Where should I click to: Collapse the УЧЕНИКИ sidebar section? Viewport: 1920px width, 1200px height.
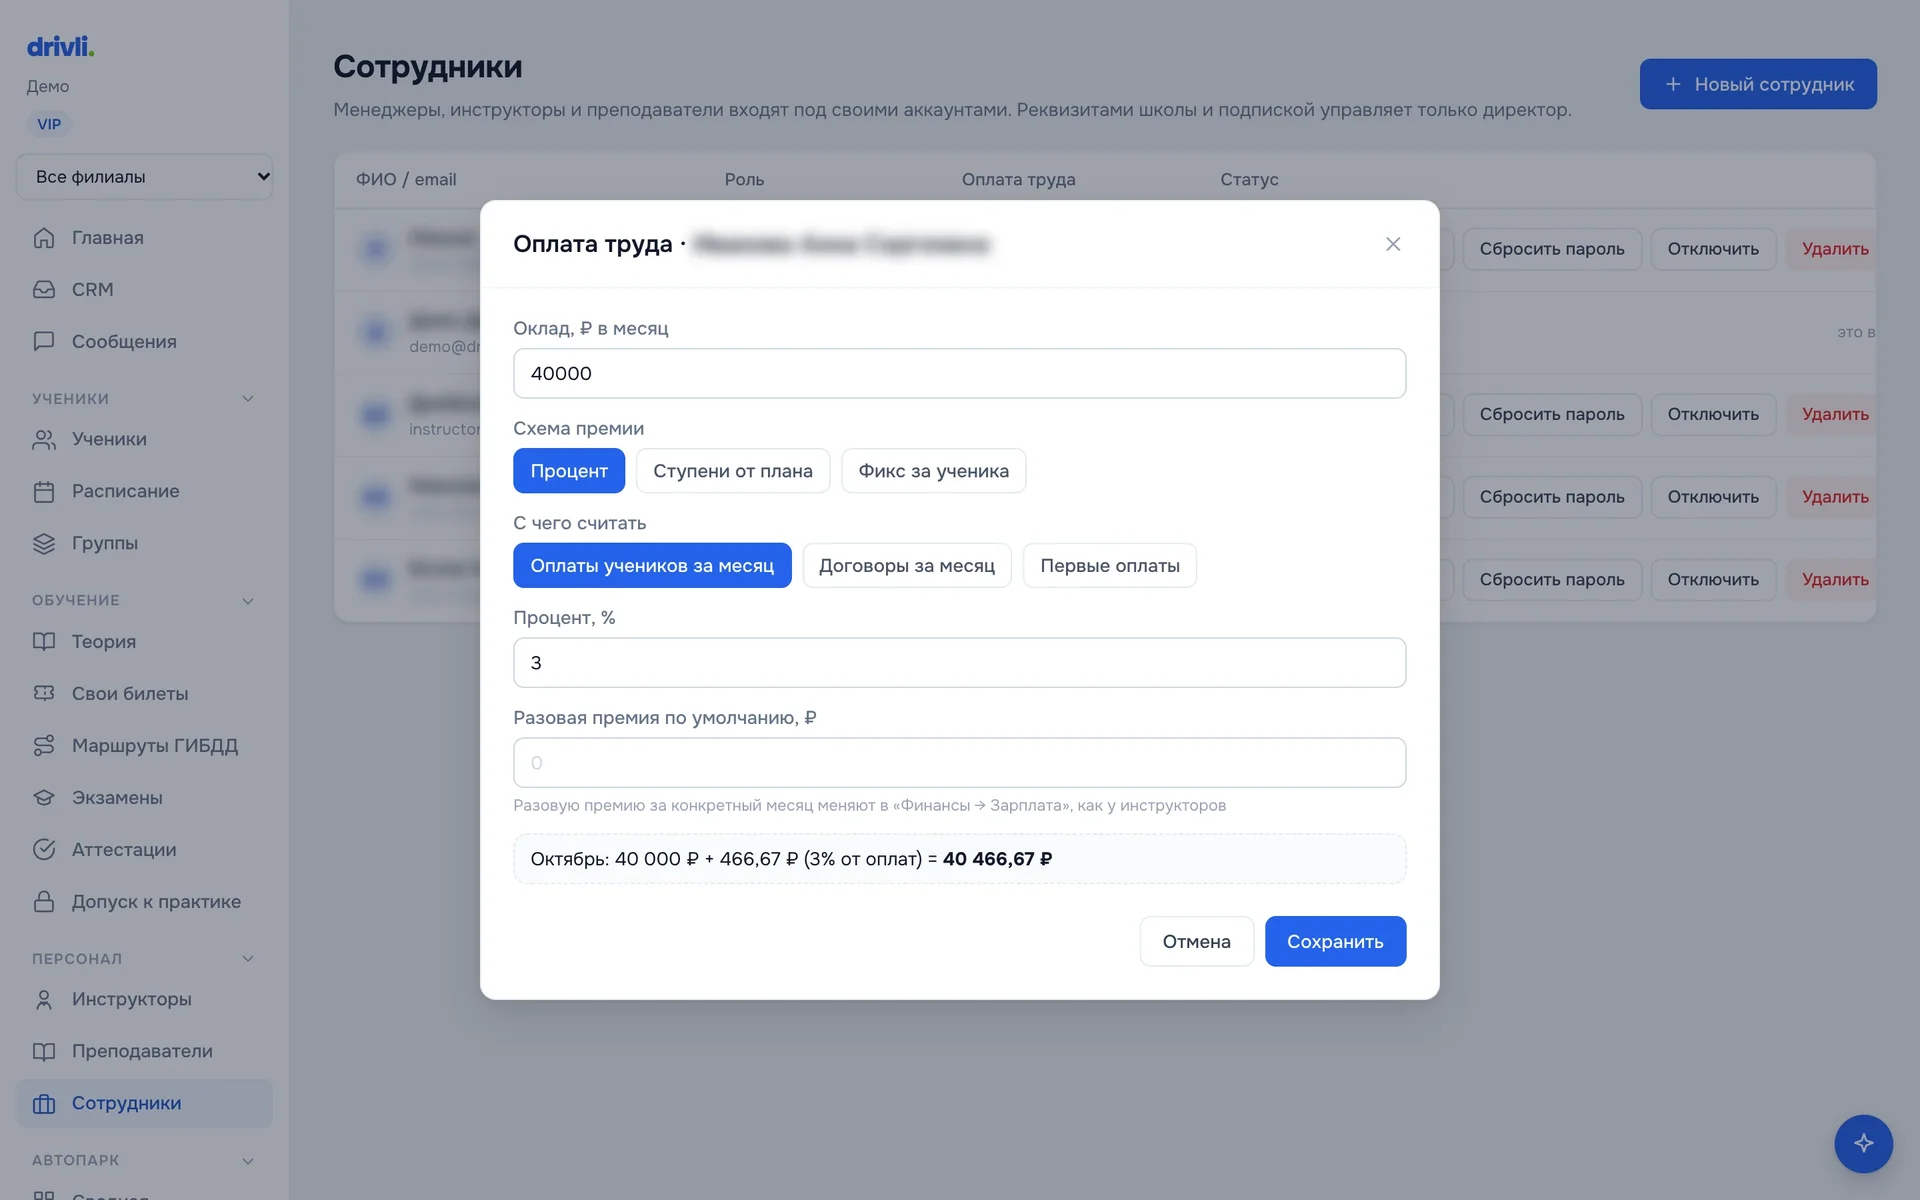point(248,399)
